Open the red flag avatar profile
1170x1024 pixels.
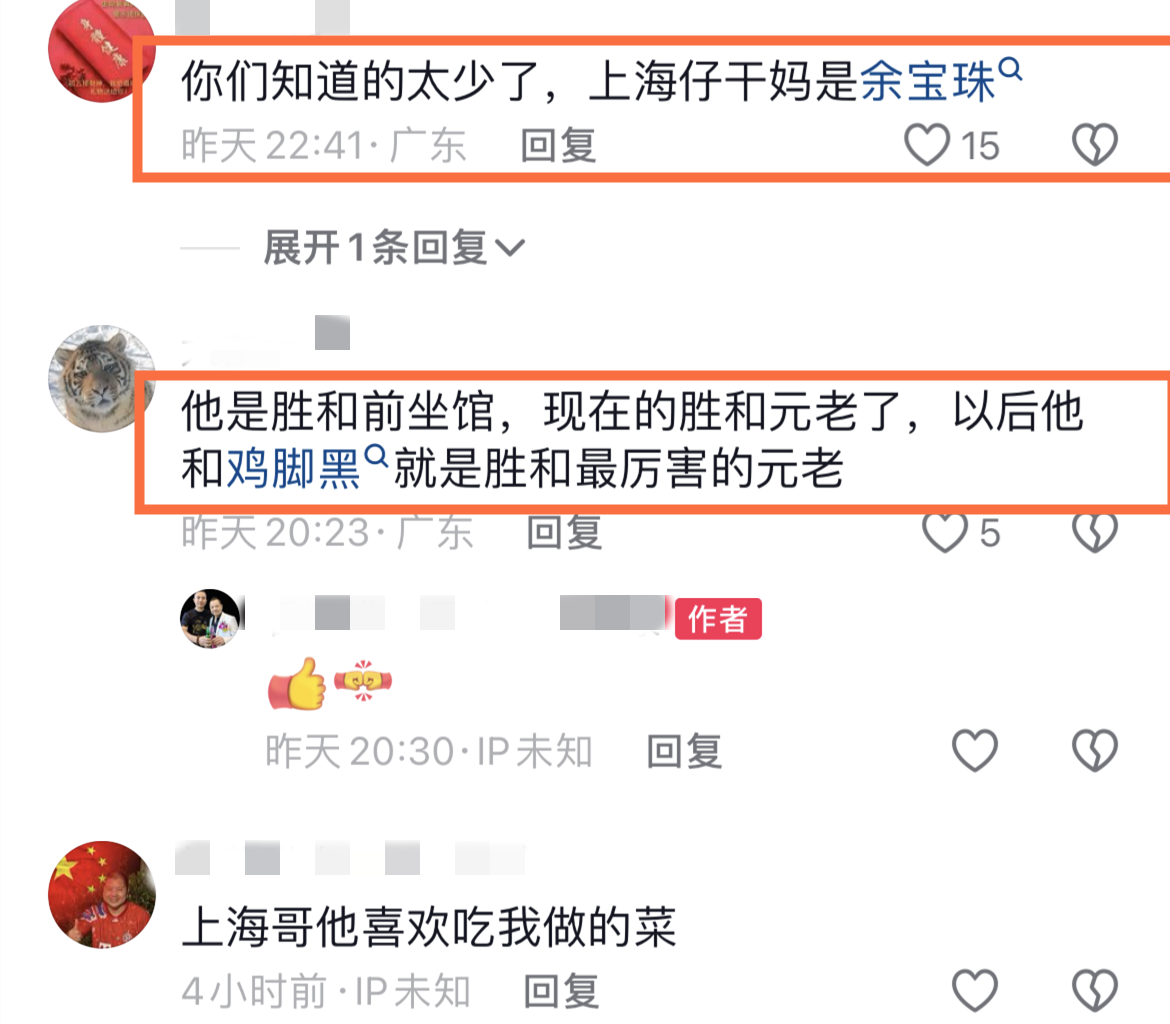tap(101, 895)
